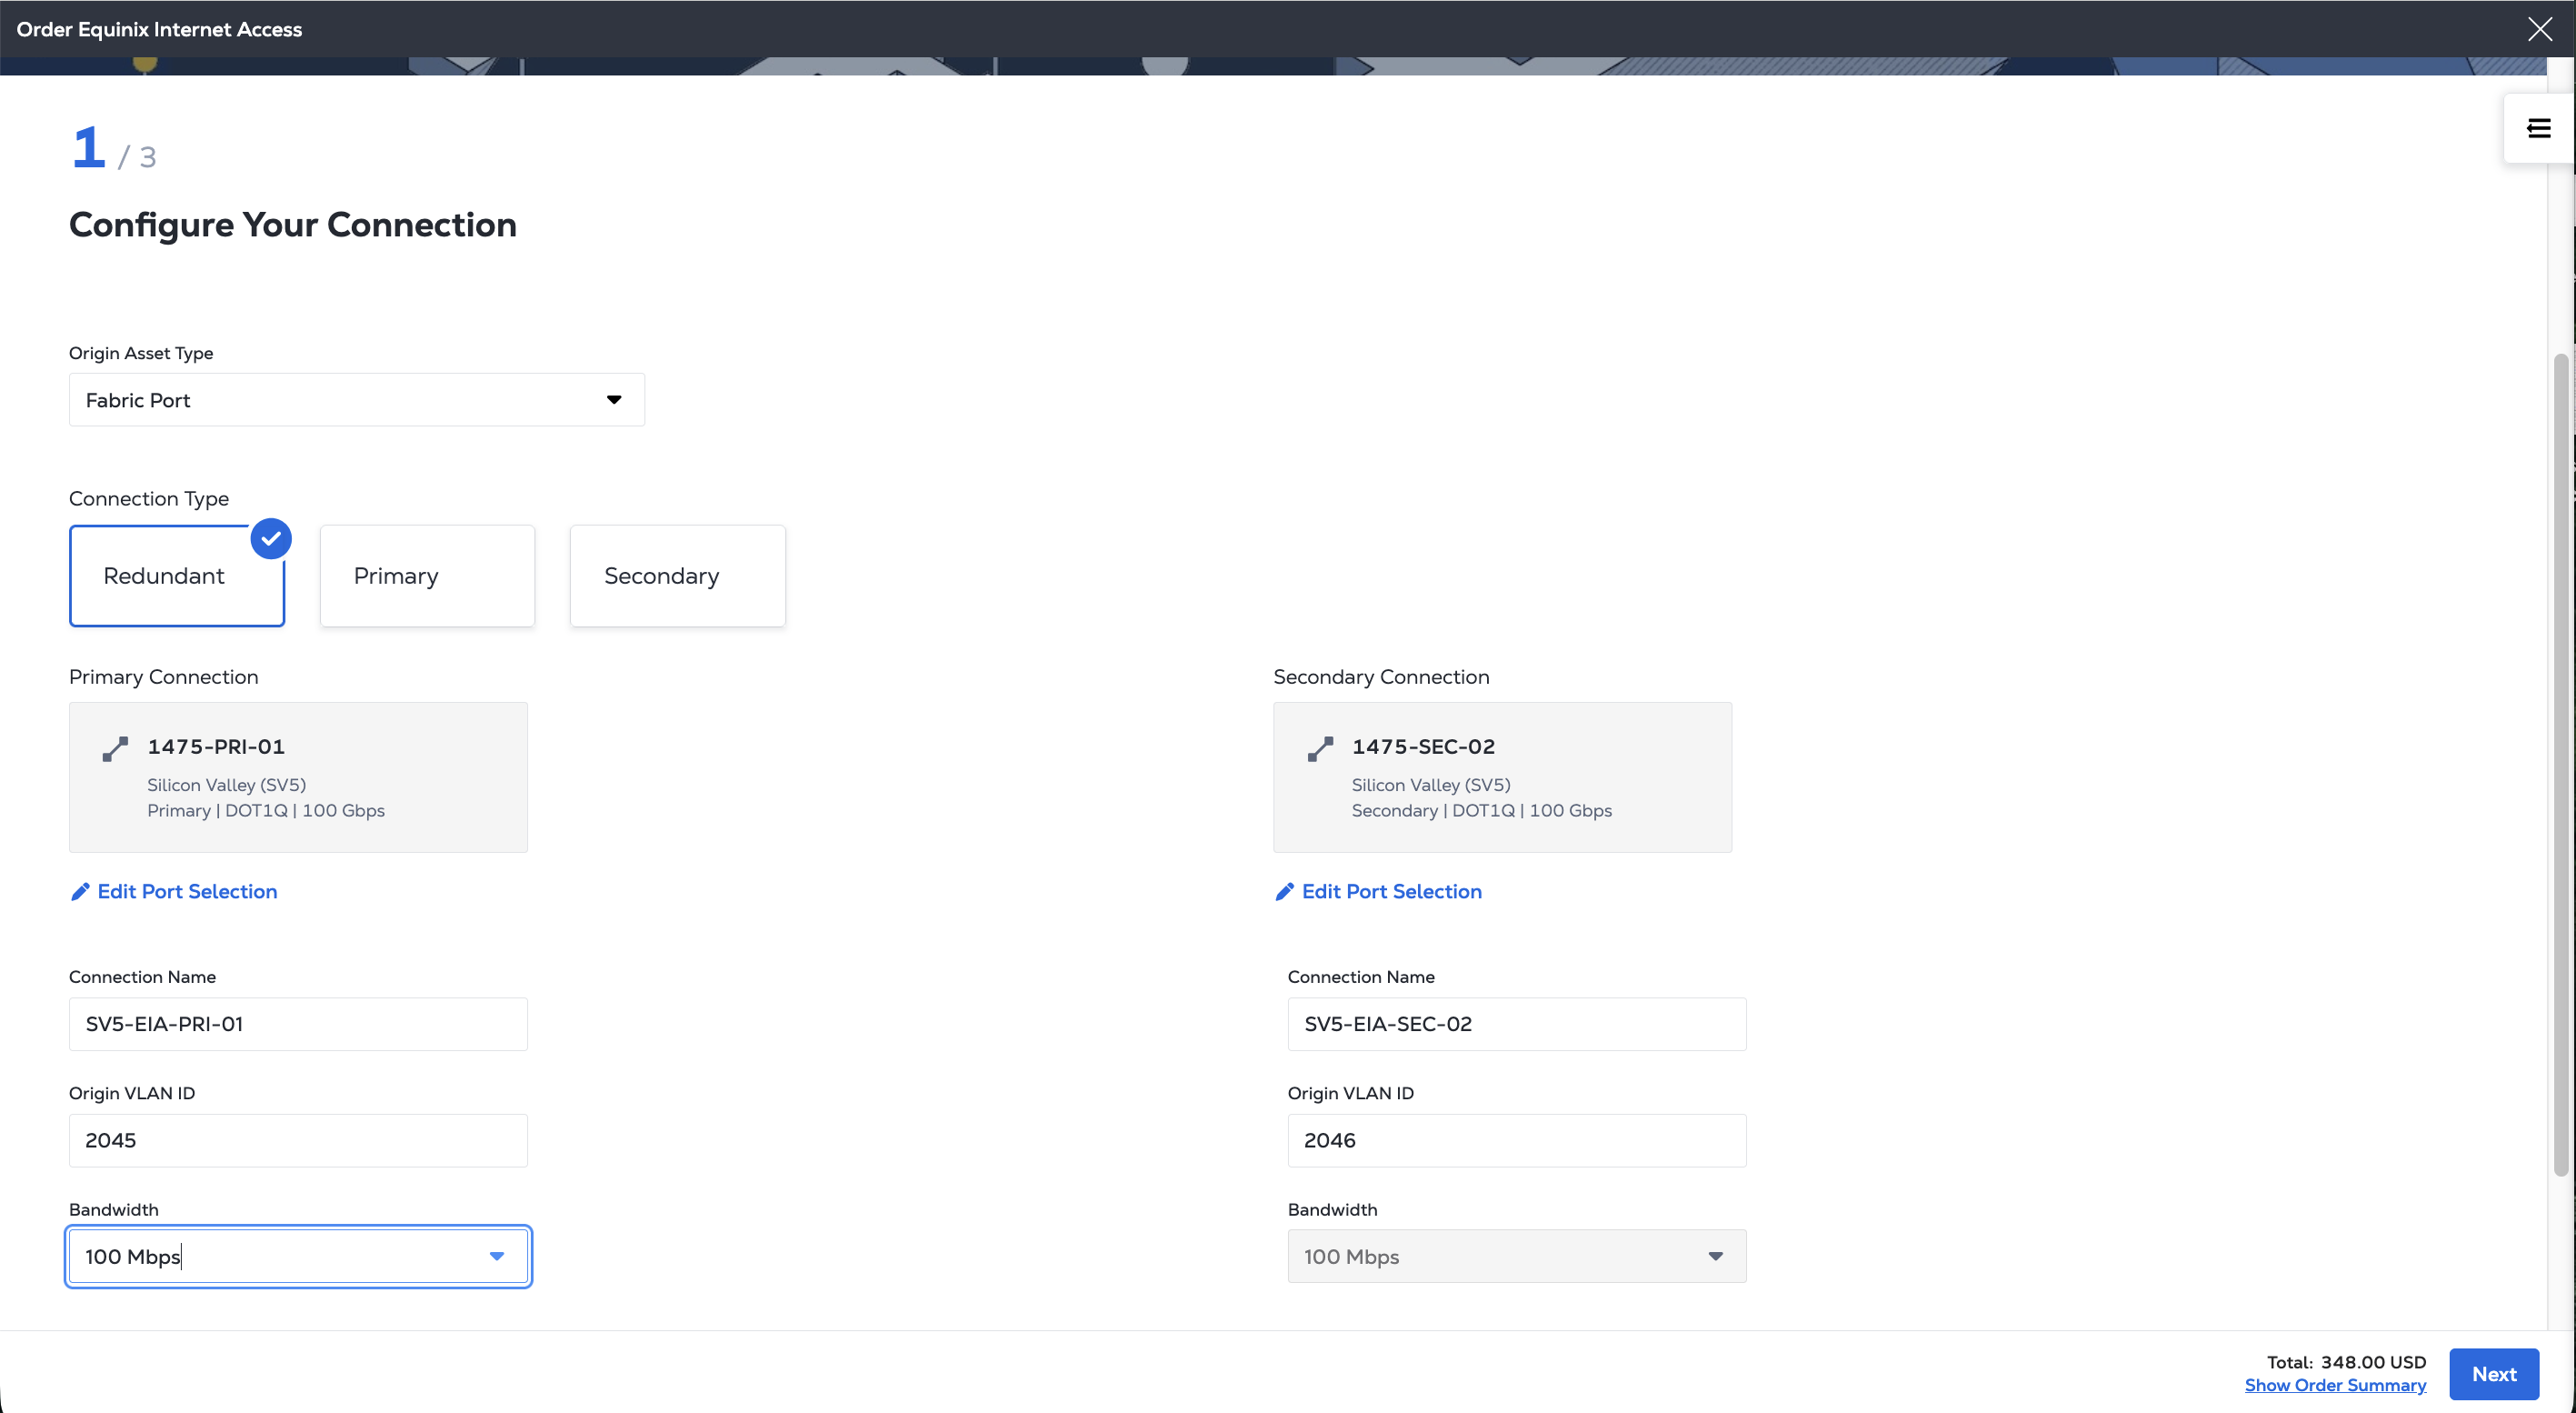Click the 1475-PRI-01 port card
The height and width of the screenshot is (1413, 2576).
tap(298, 777)
